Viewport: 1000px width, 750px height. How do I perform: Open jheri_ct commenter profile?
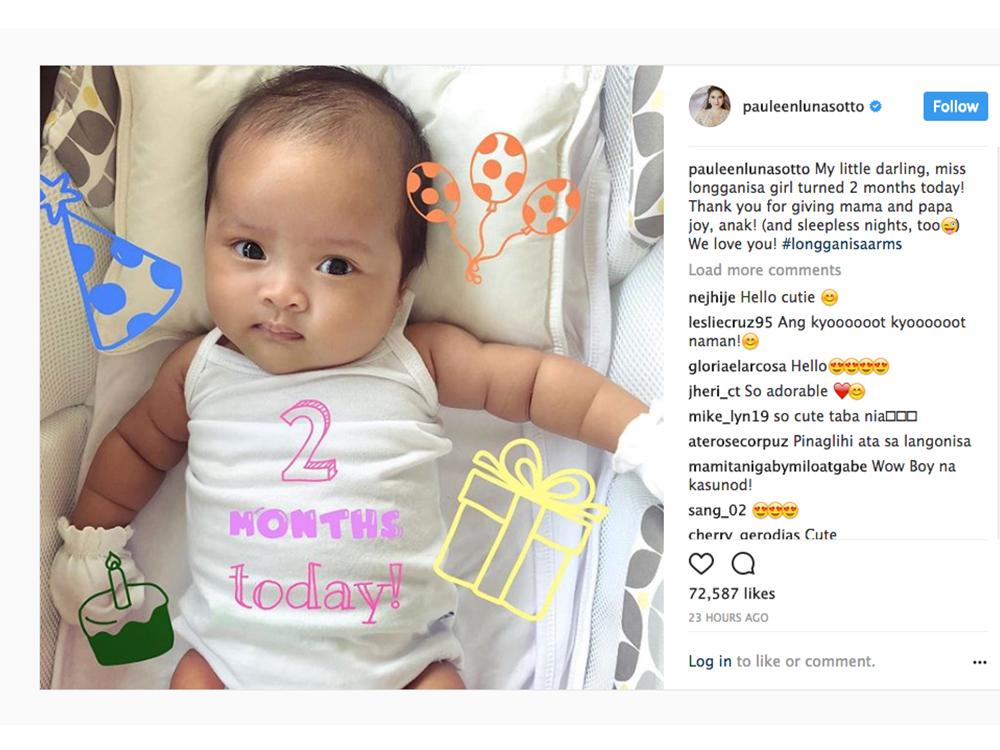tap(714, 391)
